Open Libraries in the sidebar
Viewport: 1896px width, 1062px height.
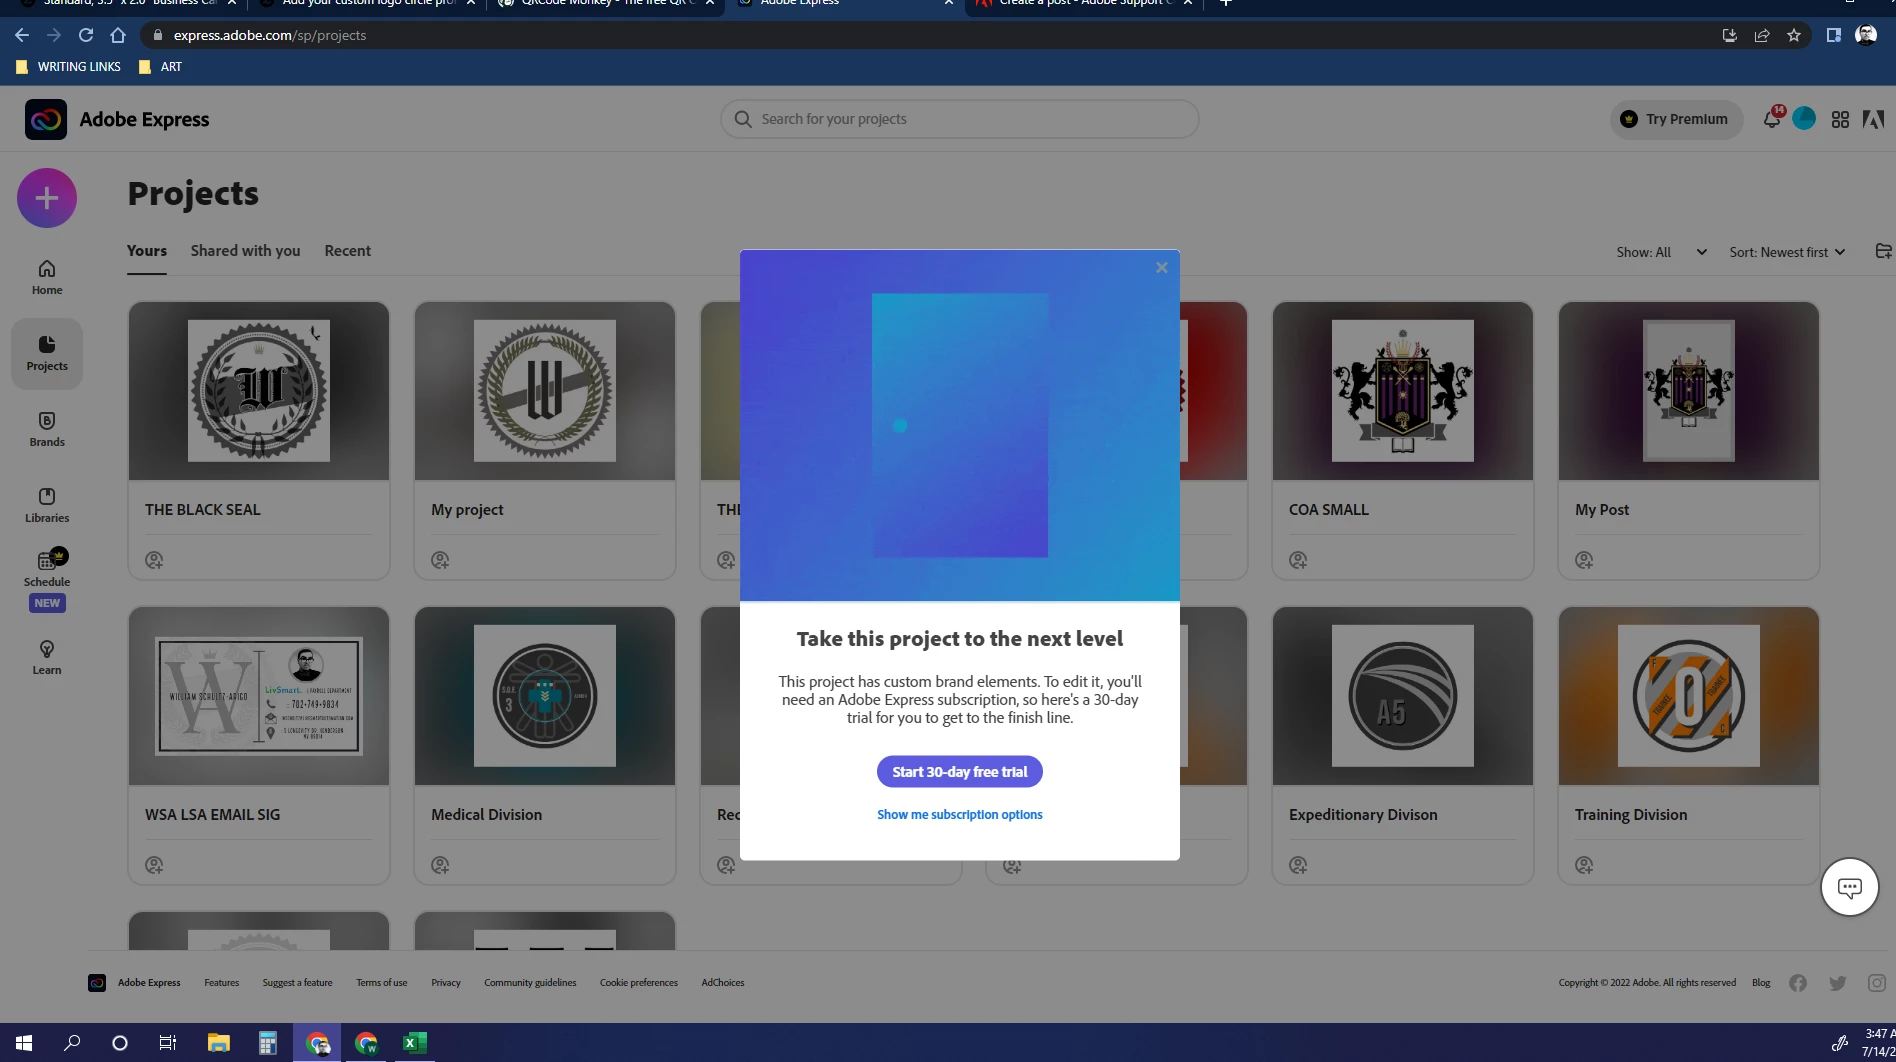click(47, 506)
